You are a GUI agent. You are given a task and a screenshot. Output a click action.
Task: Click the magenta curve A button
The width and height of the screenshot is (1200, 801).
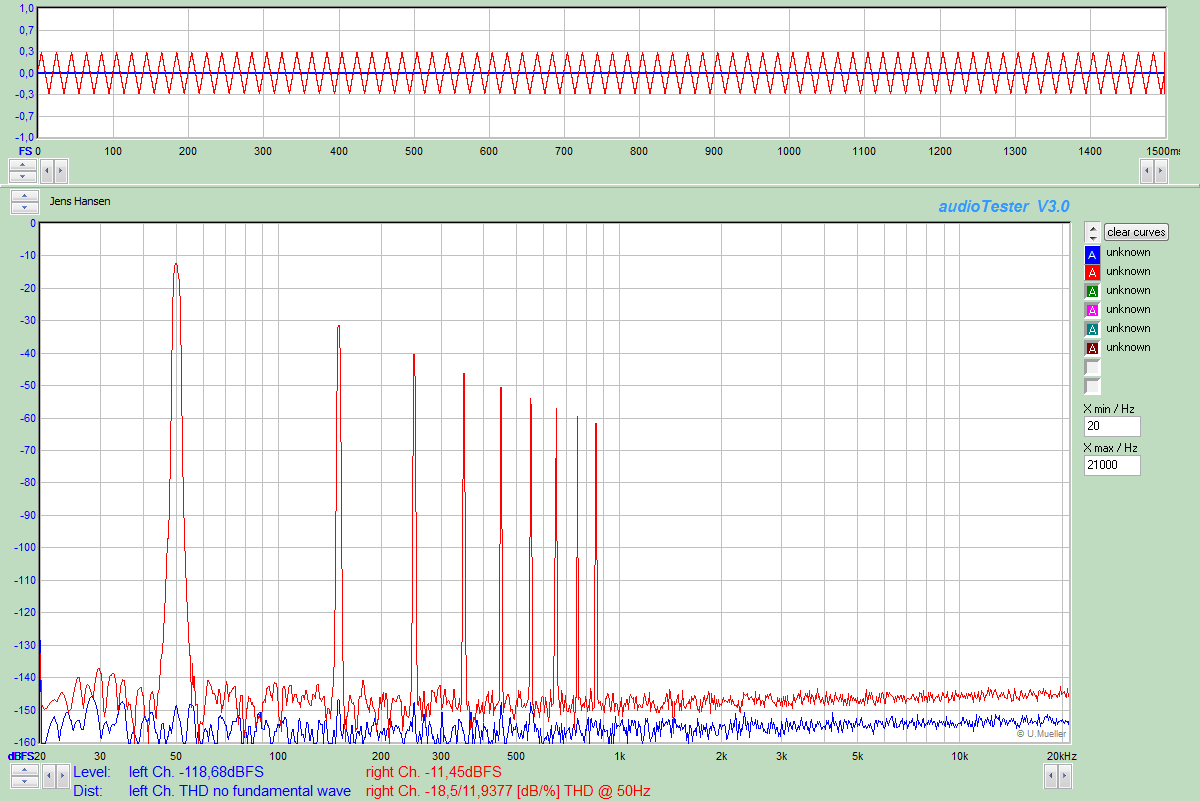pos(1092,310)
